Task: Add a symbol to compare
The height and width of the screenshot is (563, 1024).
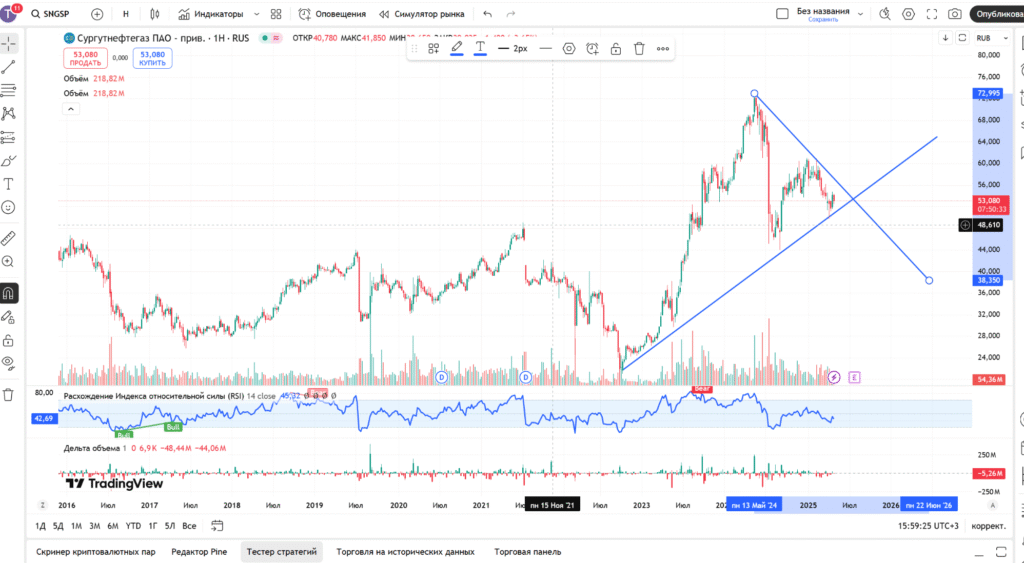Action: tap(97, 14)
